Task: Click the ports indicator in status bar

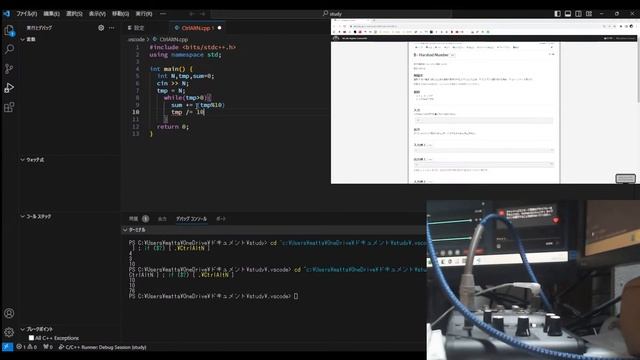Action: [48, 347]
